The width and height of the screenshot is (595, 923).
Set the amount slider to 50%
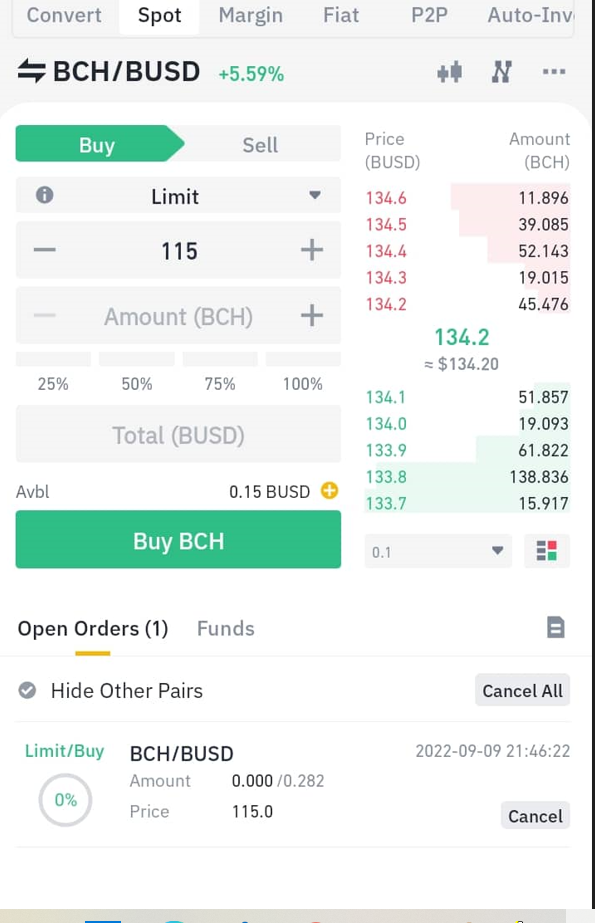tap(137, 370)
